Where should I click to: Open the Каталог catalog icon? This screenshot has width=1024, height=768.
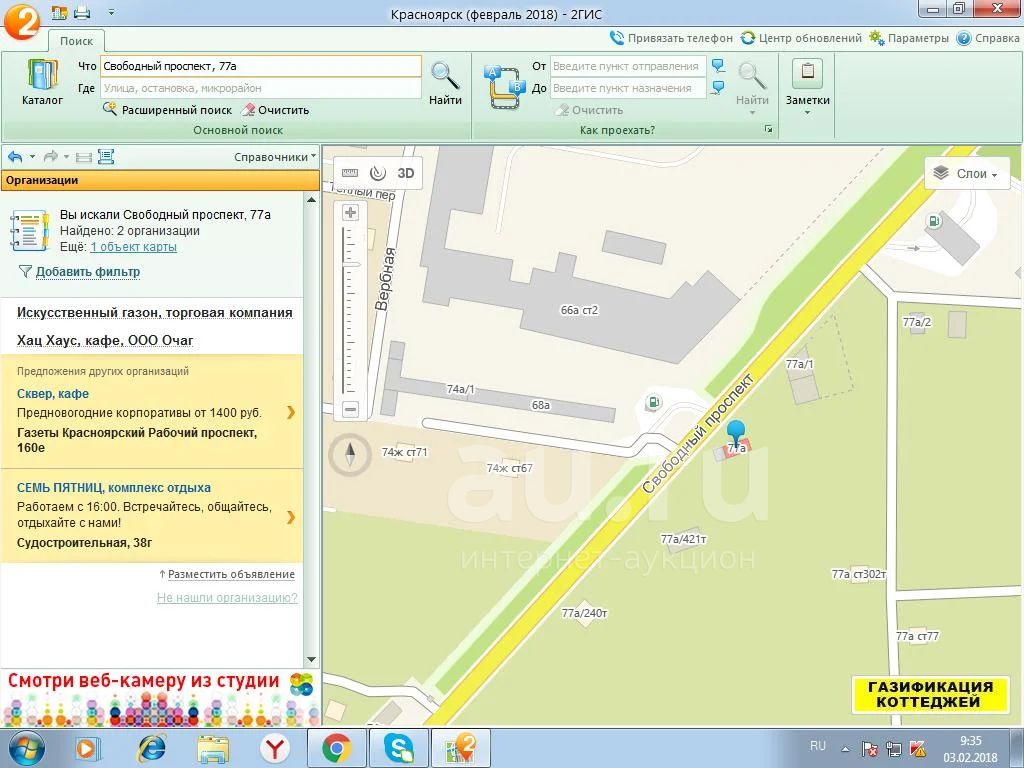[42, 74]
